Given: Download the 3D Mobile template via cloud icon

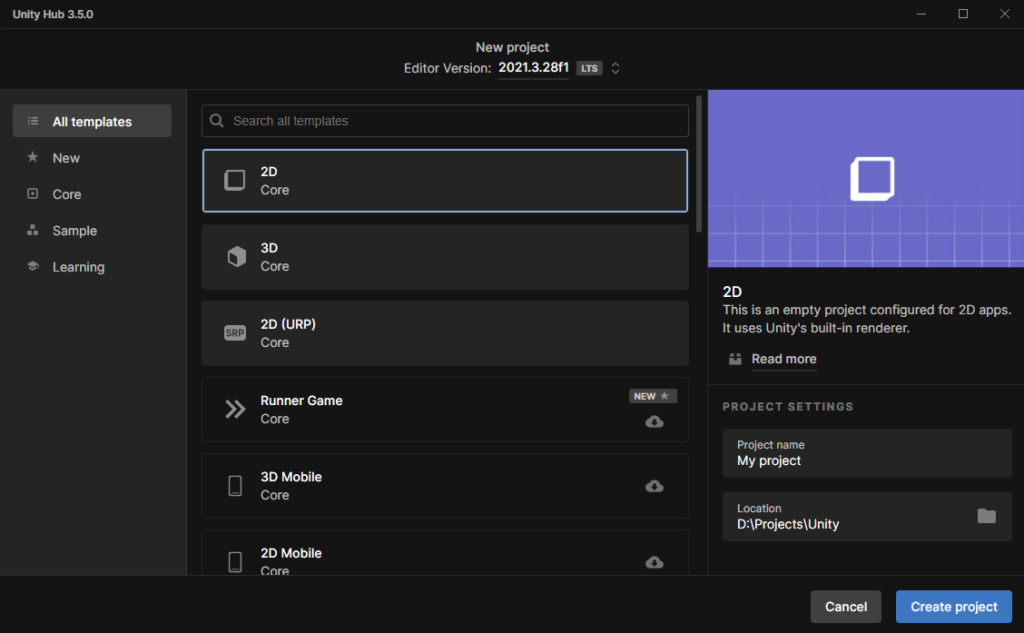Looking at the screenshot, I should tap(654, 486).
